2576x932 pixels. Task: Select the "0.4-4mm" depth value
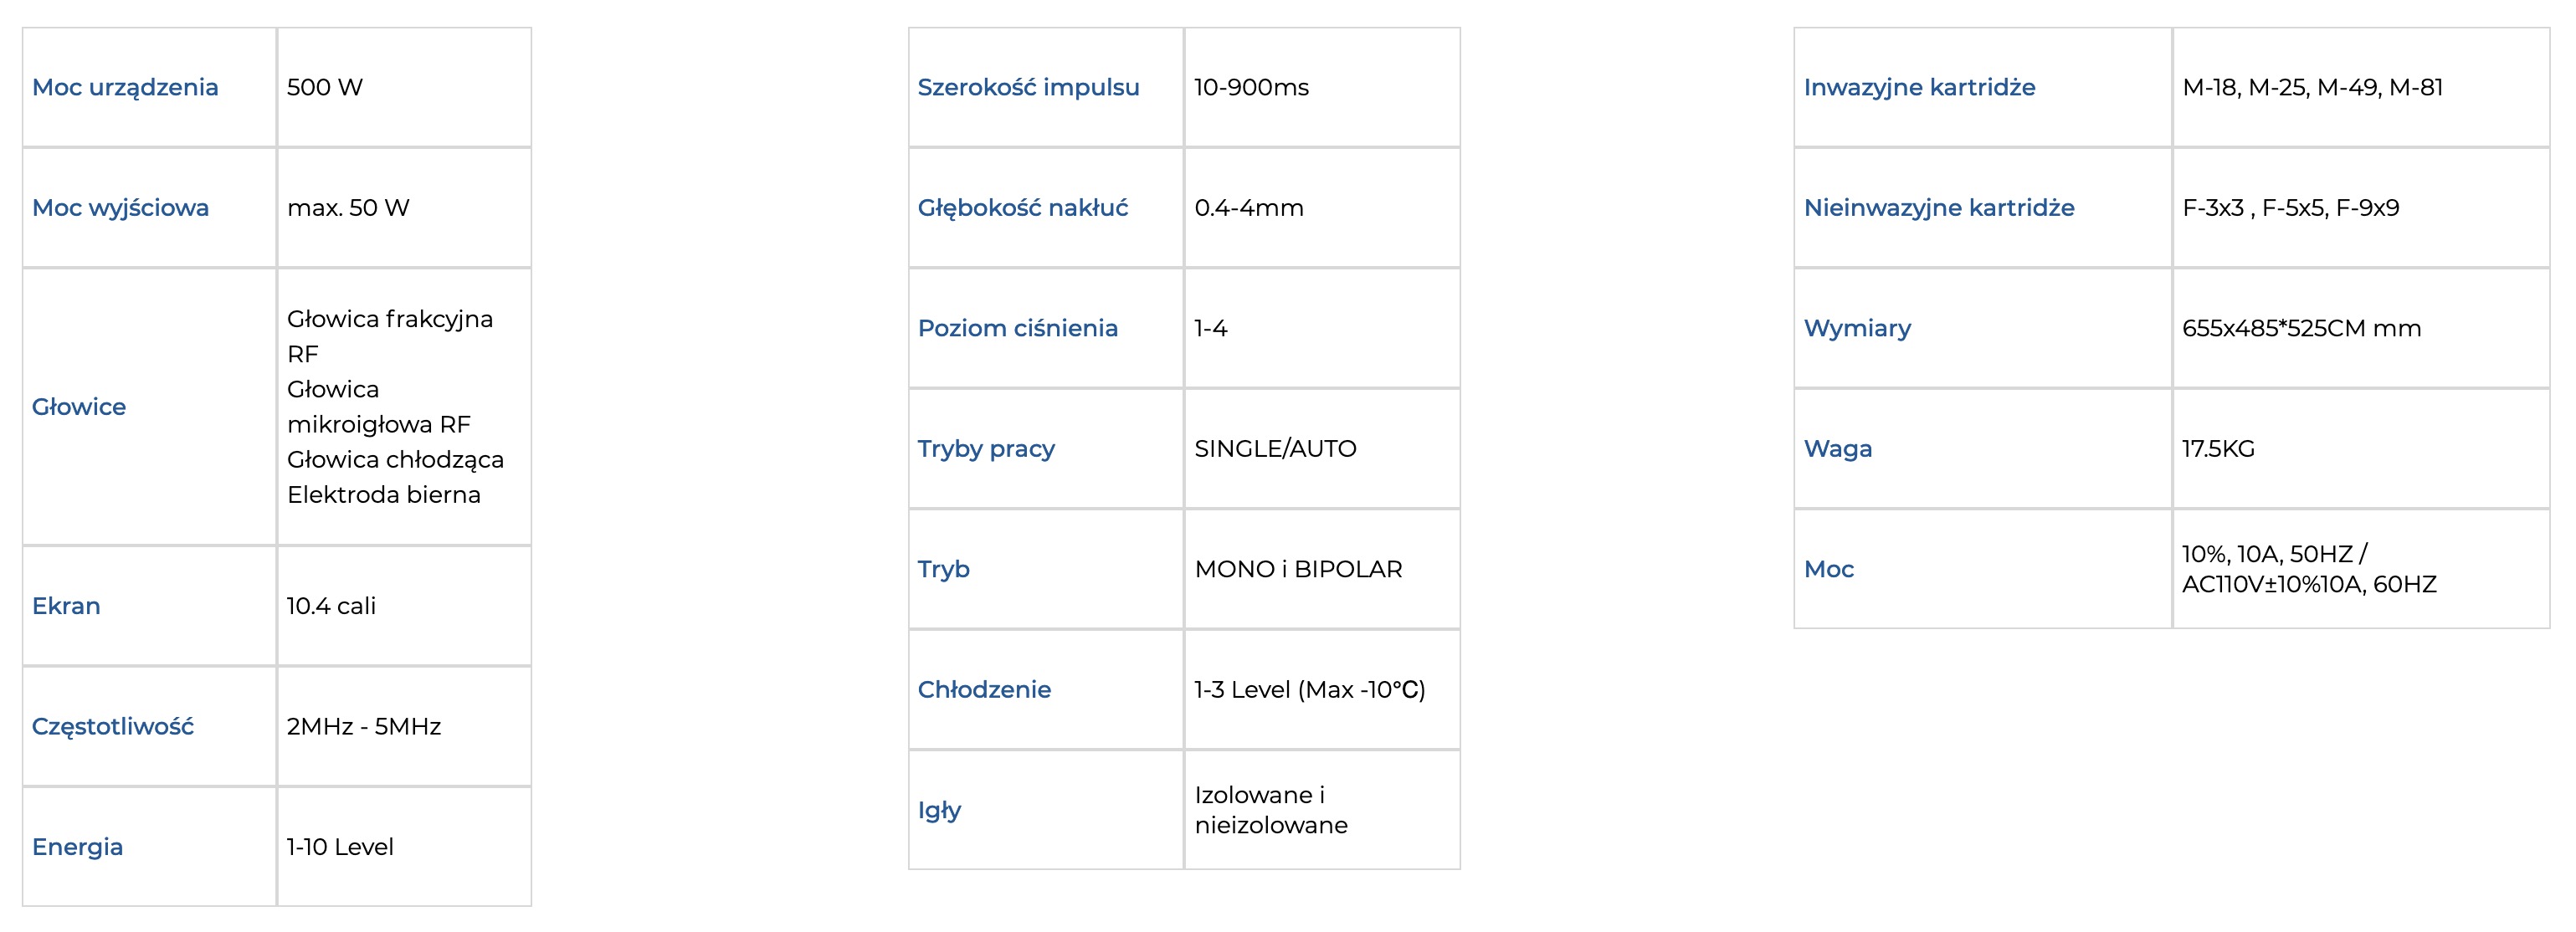pos(1249,208)
